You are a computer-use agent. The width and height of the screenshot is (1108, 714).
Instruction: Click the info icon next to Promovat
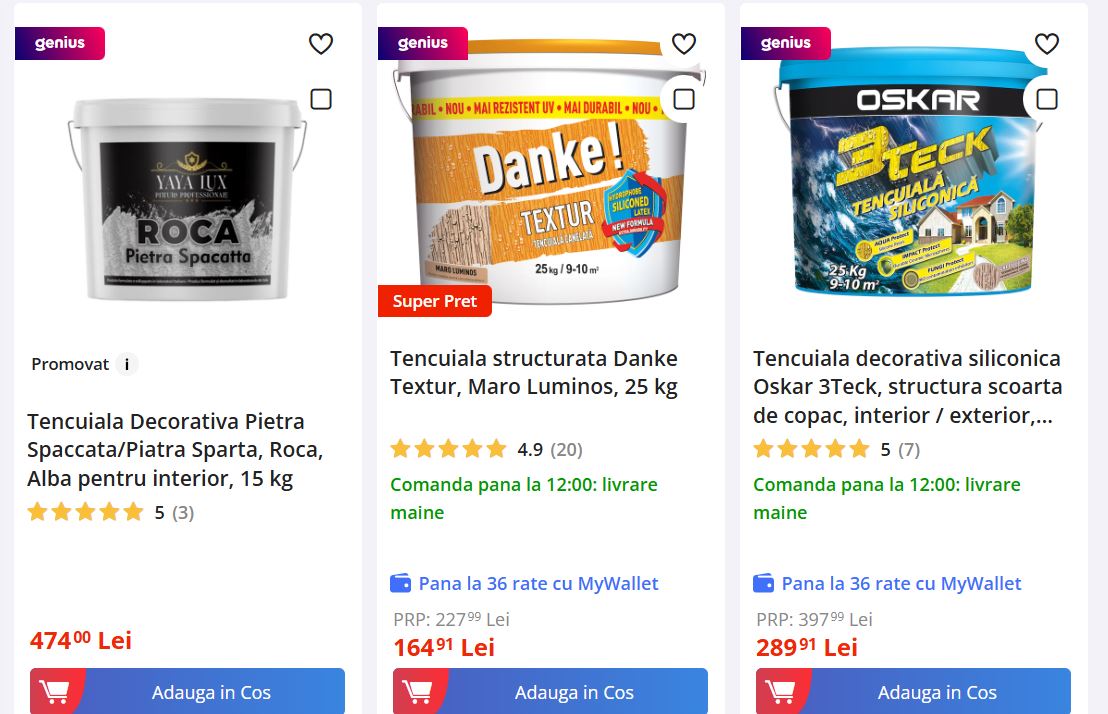127,364
